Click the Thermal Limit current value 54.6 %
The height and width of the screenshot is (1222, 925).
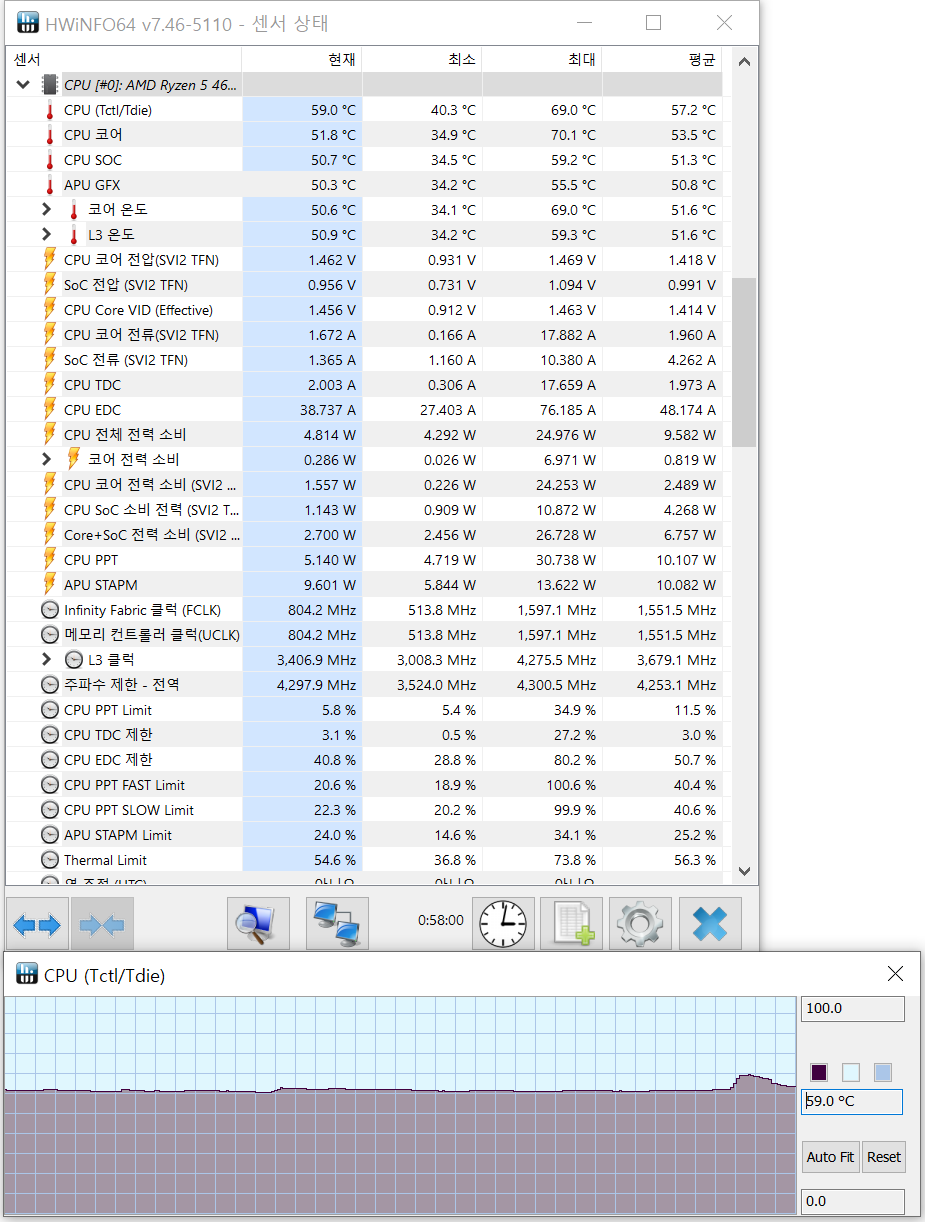point(335,860)
